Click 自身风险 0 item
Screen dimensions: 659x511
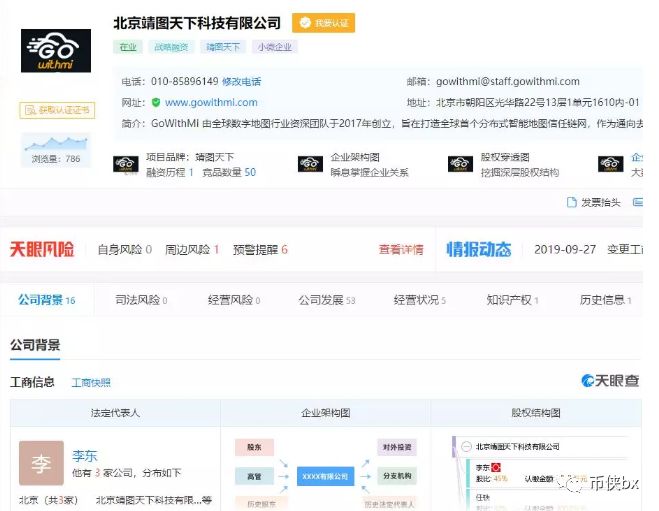pos(124,250)
